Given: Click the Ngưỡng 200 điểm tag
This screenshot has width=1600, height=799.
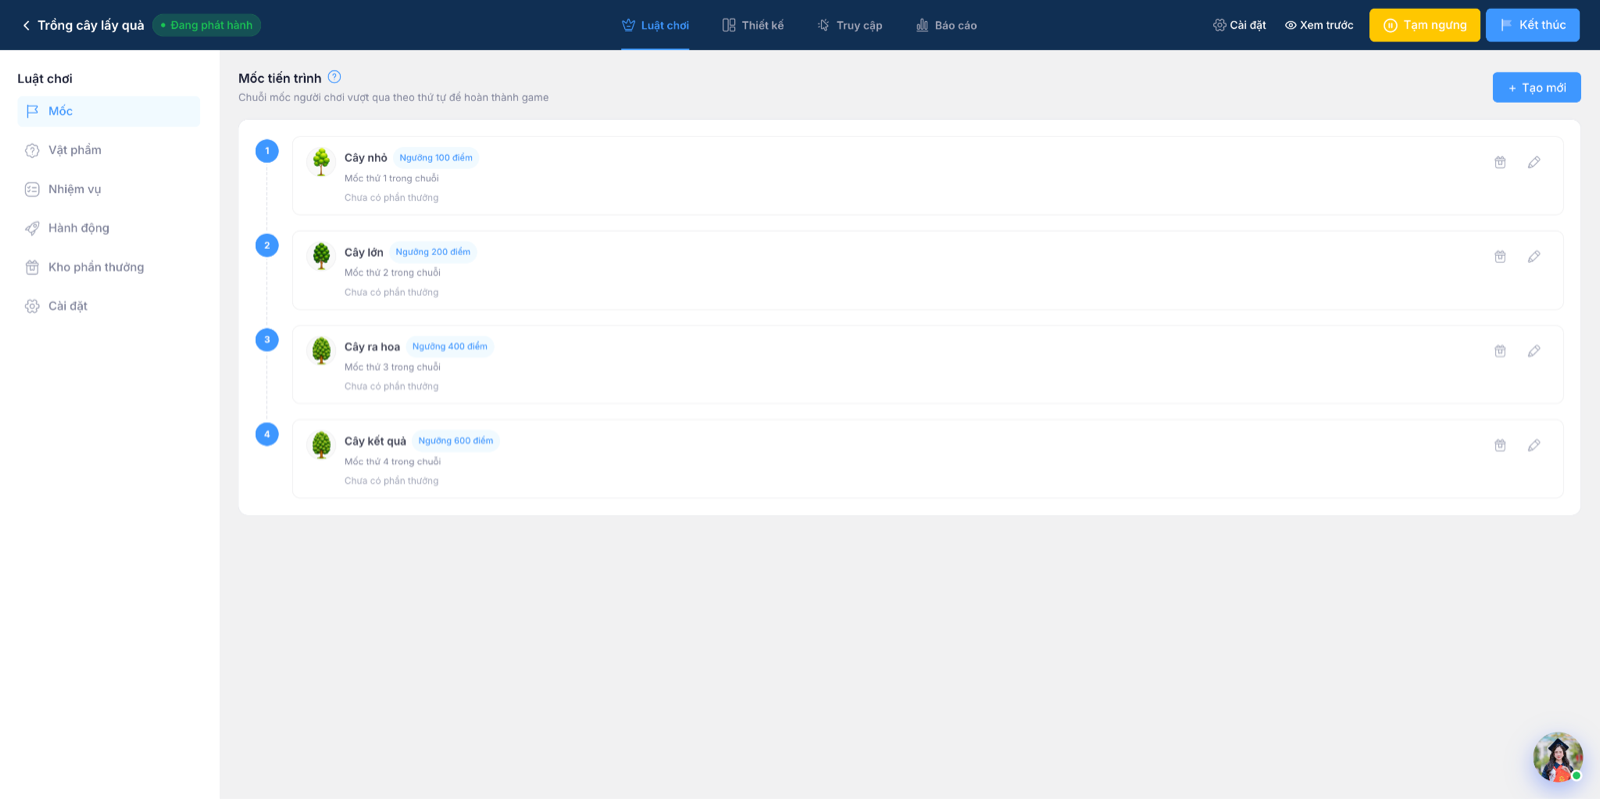Looking at the screenshot, I should [433, 252].
